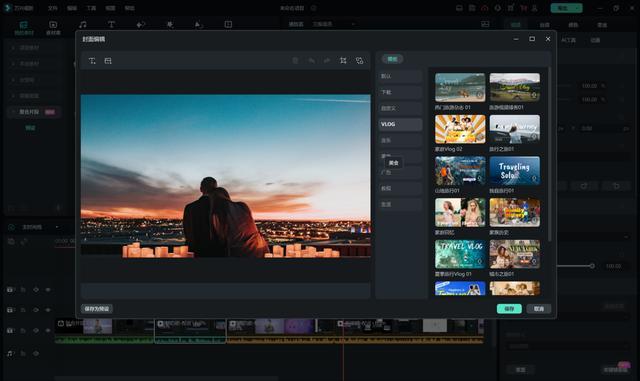The image size is (640, 381).
Task: Open the Help menu (帮助)
Action: (x=129, y=8)
